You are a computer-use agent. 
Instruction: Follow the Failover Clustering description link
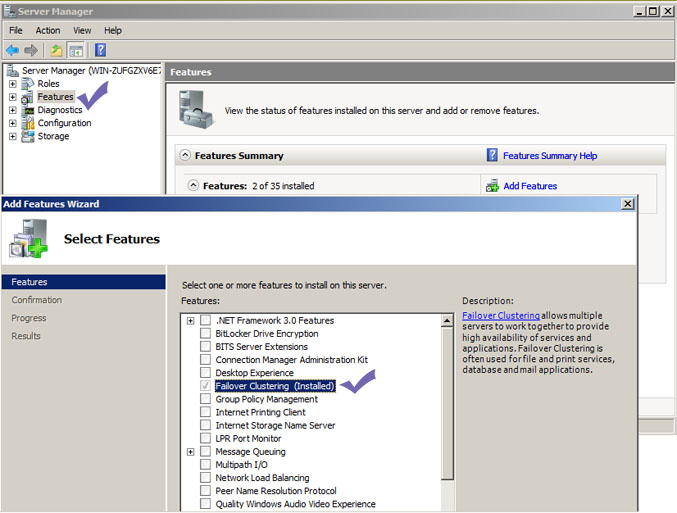tap(501, 316)
